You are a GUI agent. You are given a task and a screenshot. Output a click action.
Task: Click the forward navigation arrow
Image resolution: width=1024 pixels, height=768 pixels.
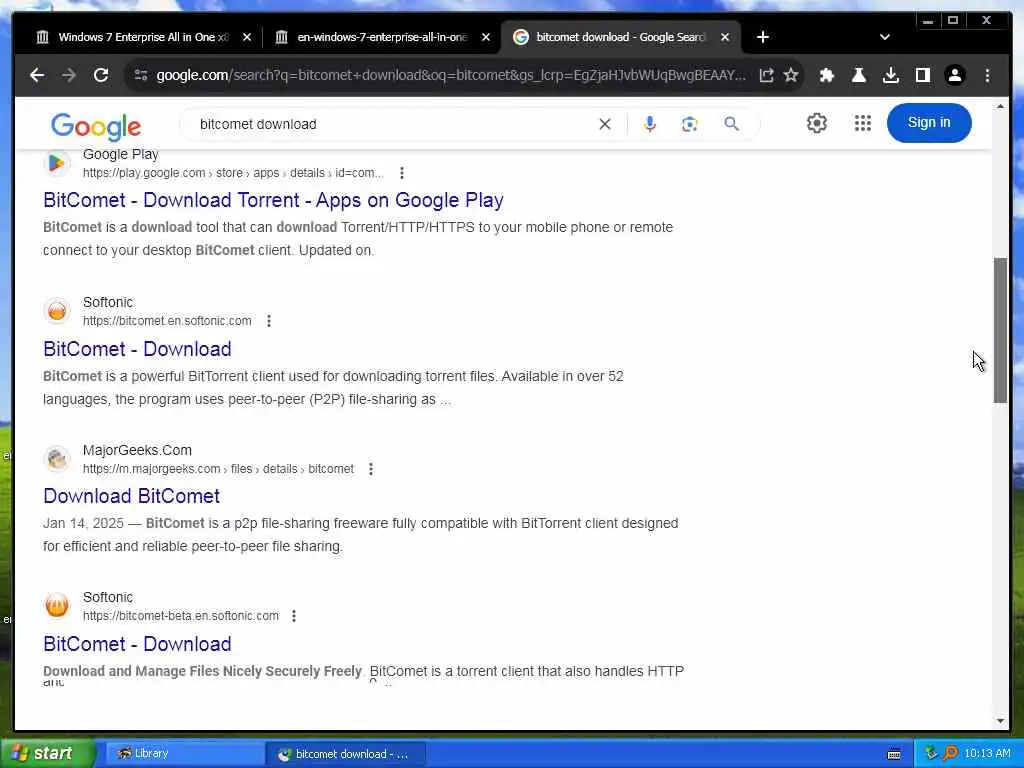[x=69, y=75]
